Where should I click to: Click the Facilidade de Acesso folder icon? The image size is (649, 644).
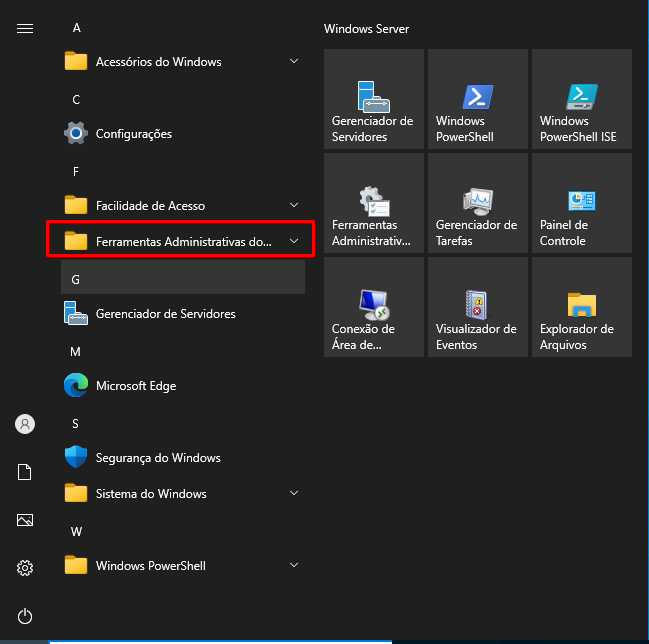pyautogui.click(x=76, y=205)
